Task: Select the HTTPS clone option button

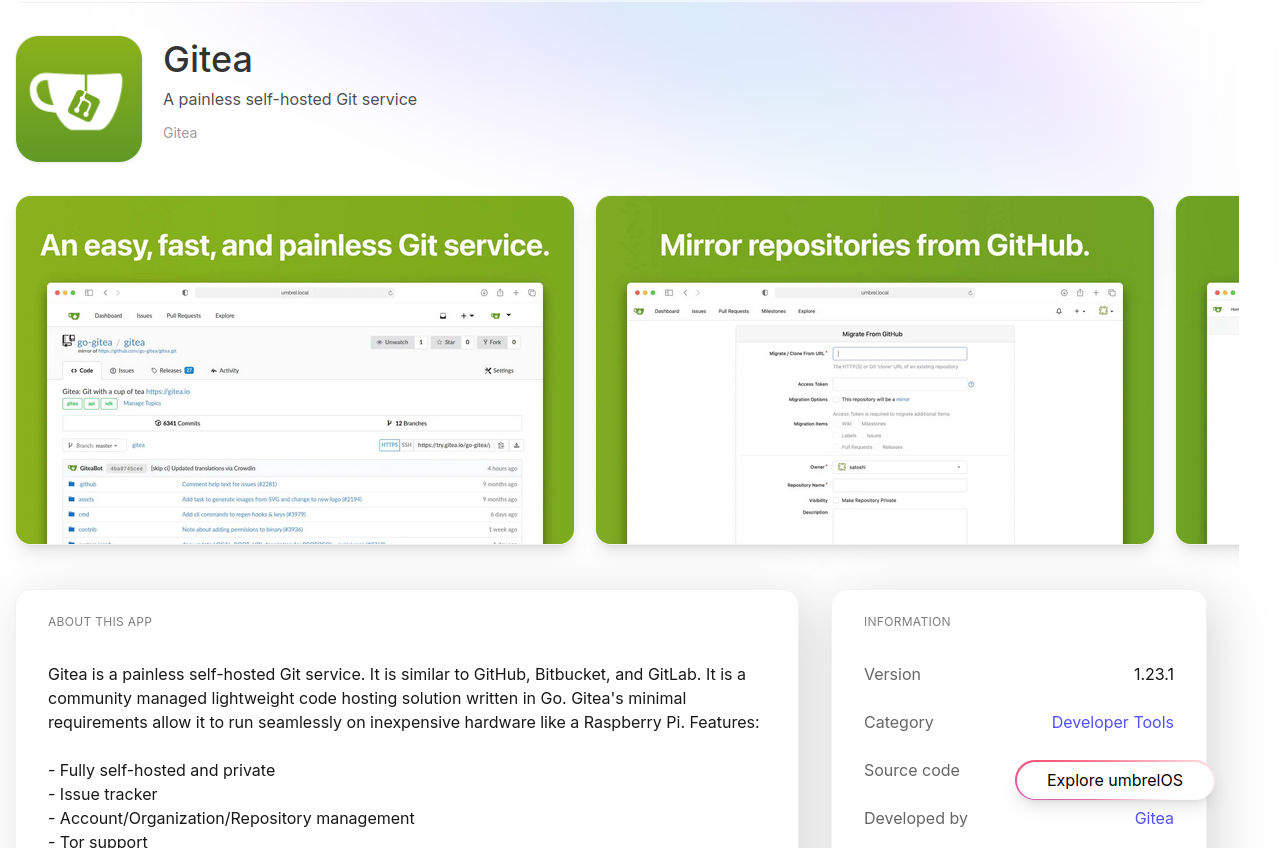Action: 389,445
